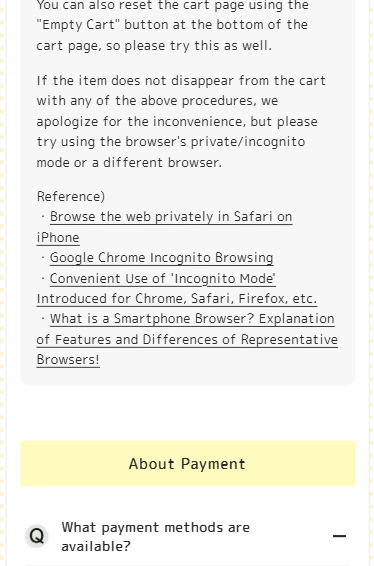
Task: Click the underlined 'Browsers!' link text
Action: pyautogui.click(x=68, y=360)
